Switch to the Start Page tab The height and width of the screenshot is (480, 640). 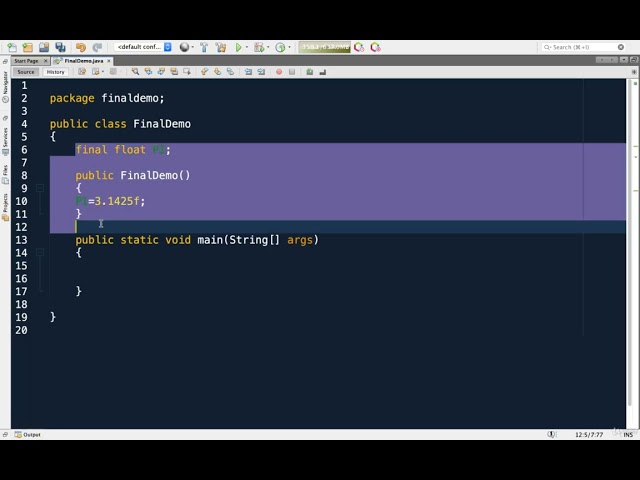pos(26,61)
